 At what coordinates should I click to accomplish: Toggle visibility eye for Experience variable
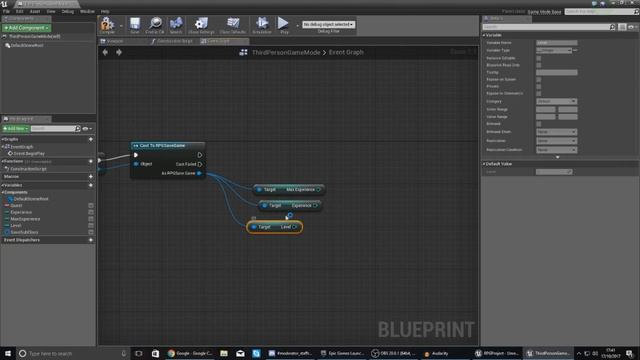pos(91,212)
